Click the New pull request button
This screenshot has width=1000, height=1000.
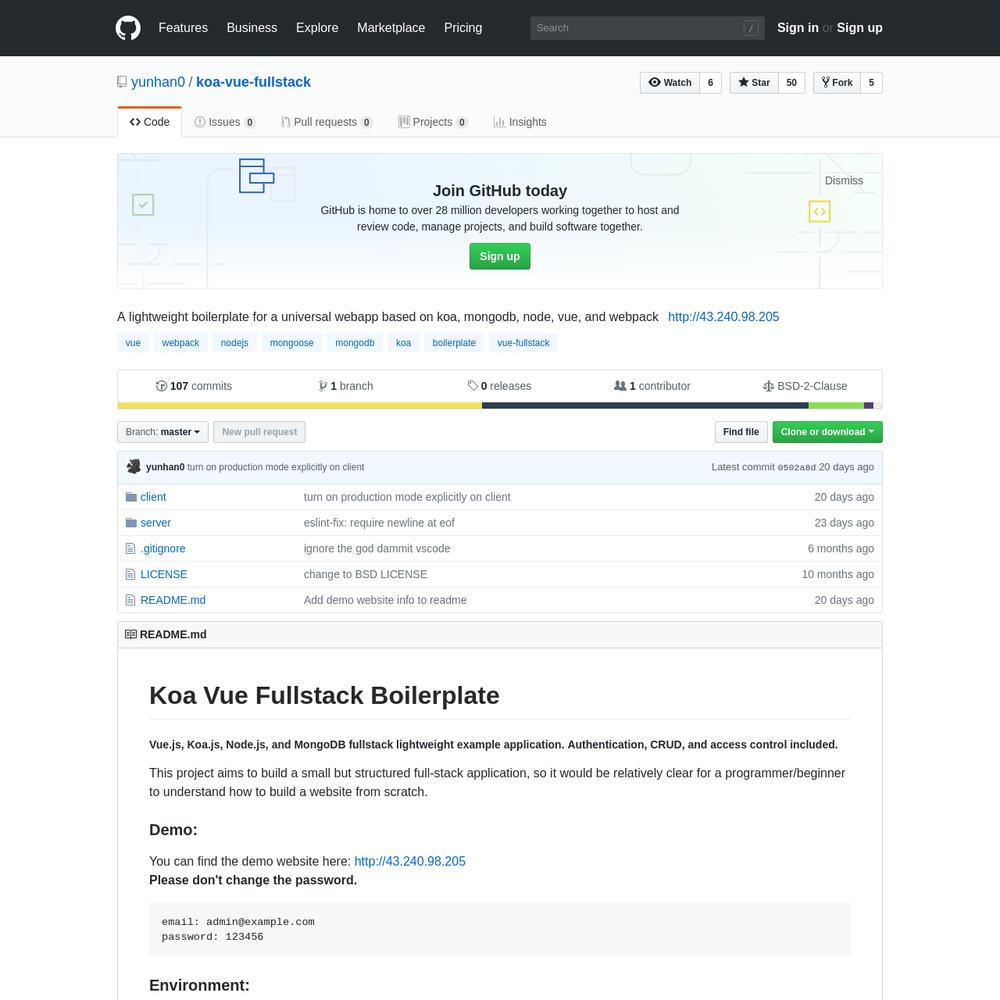(260, 432)
